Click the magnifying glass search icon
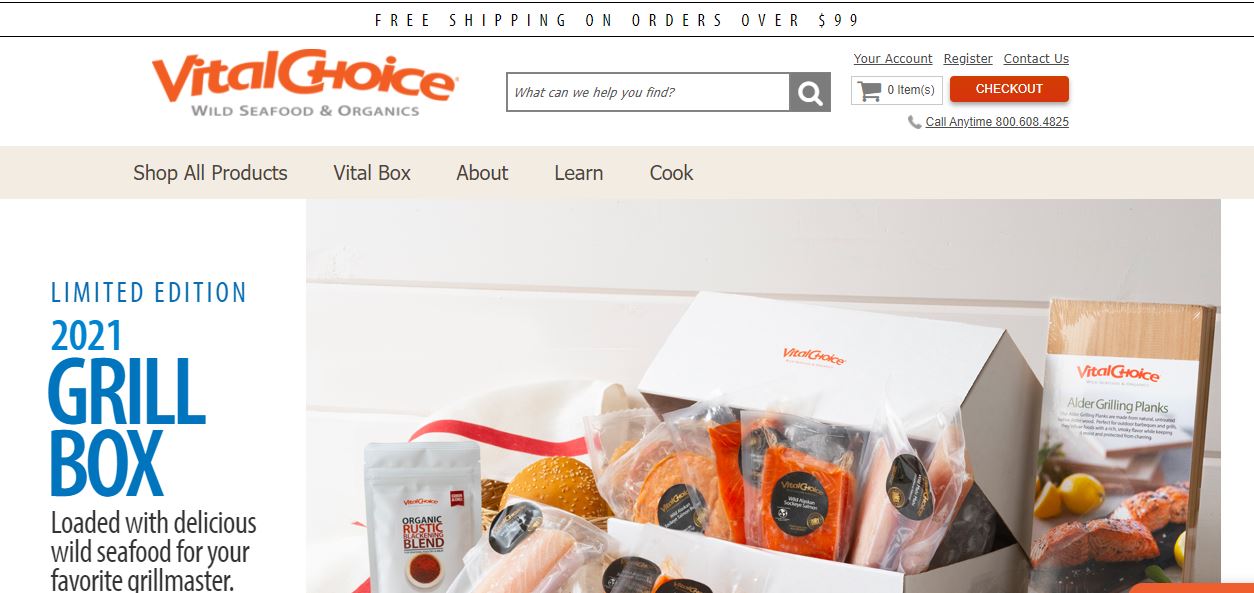This screenshot has width=1254, height=593. [x=810, y=92]
